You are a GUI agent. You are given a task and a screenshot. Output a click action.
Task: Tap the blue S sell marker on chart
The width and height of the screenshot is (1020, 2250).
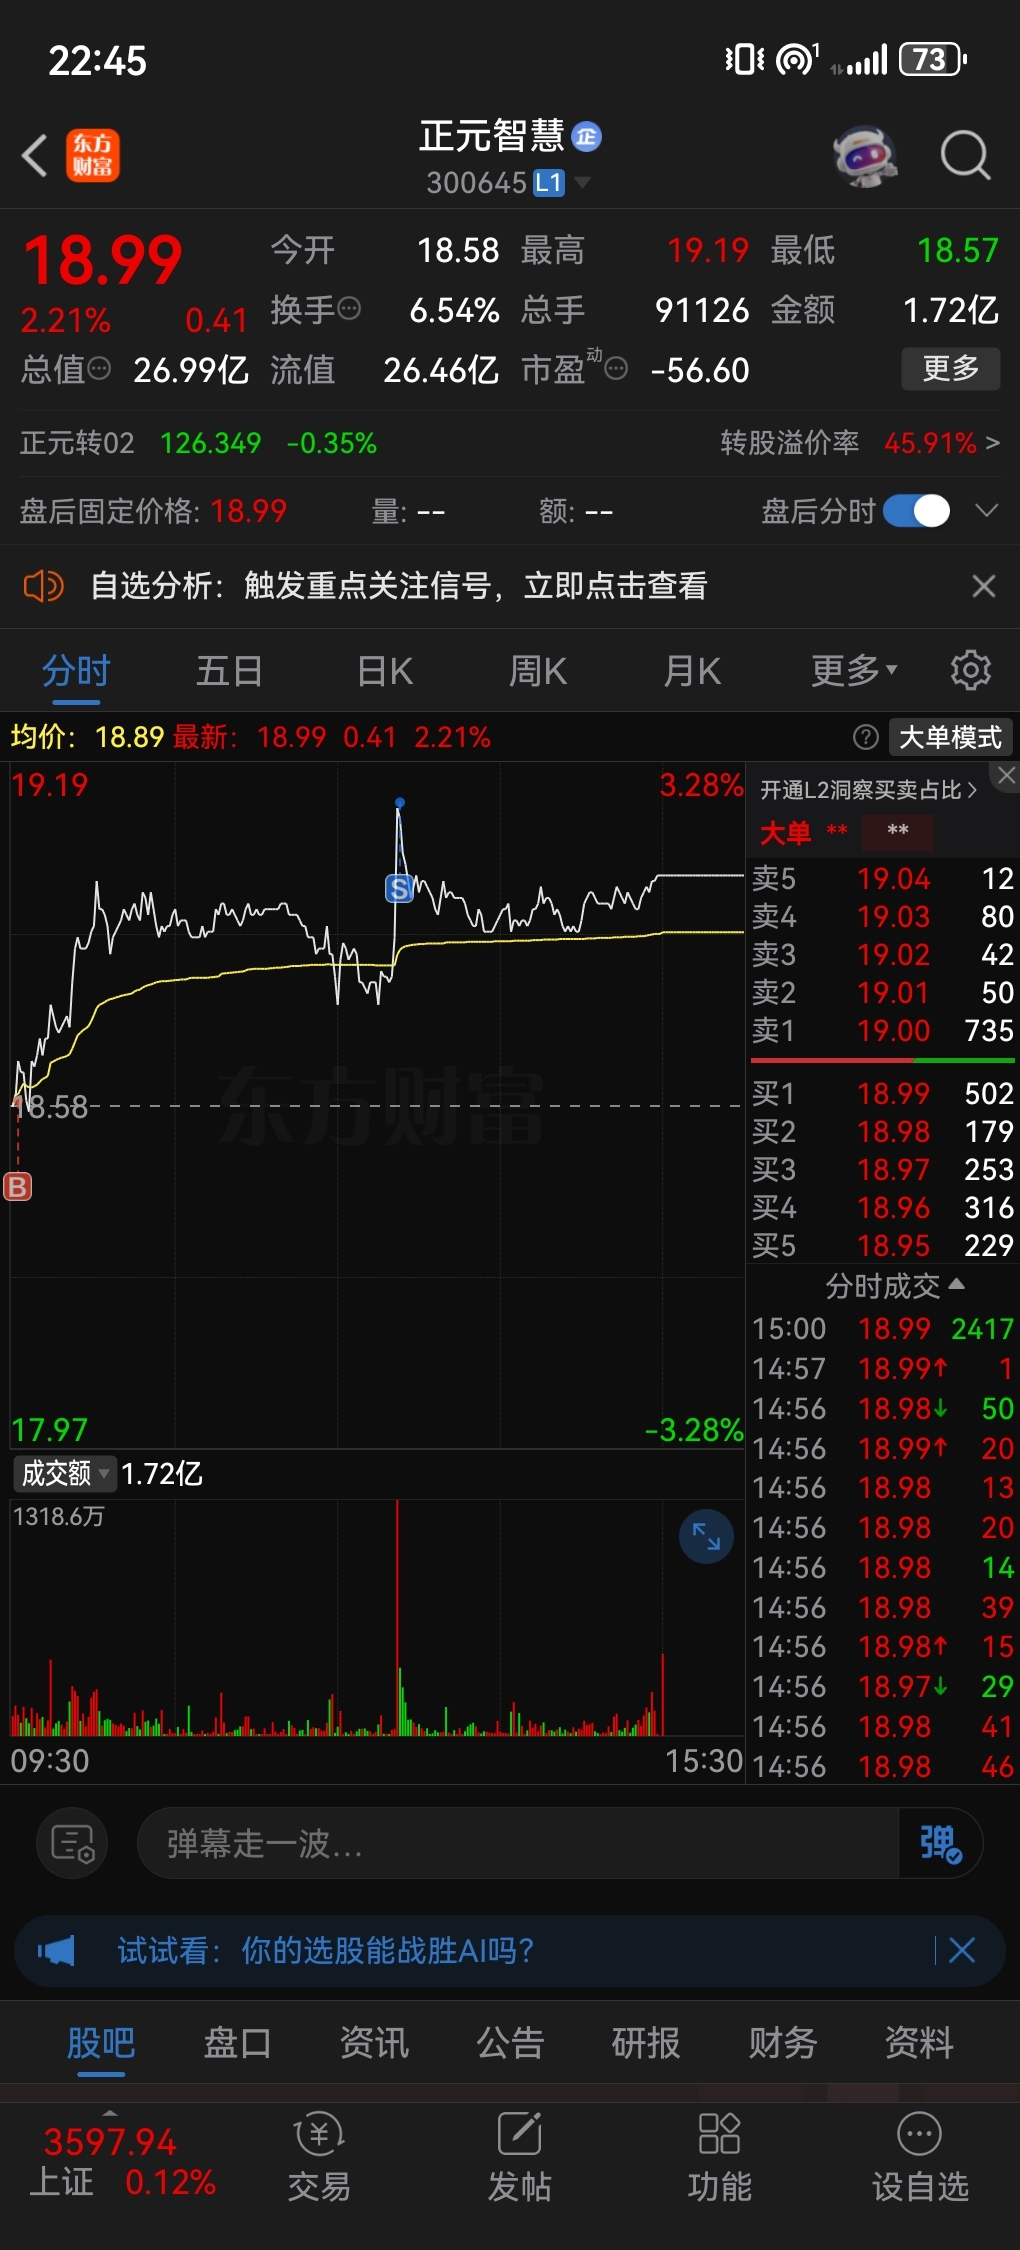point(399,888)
